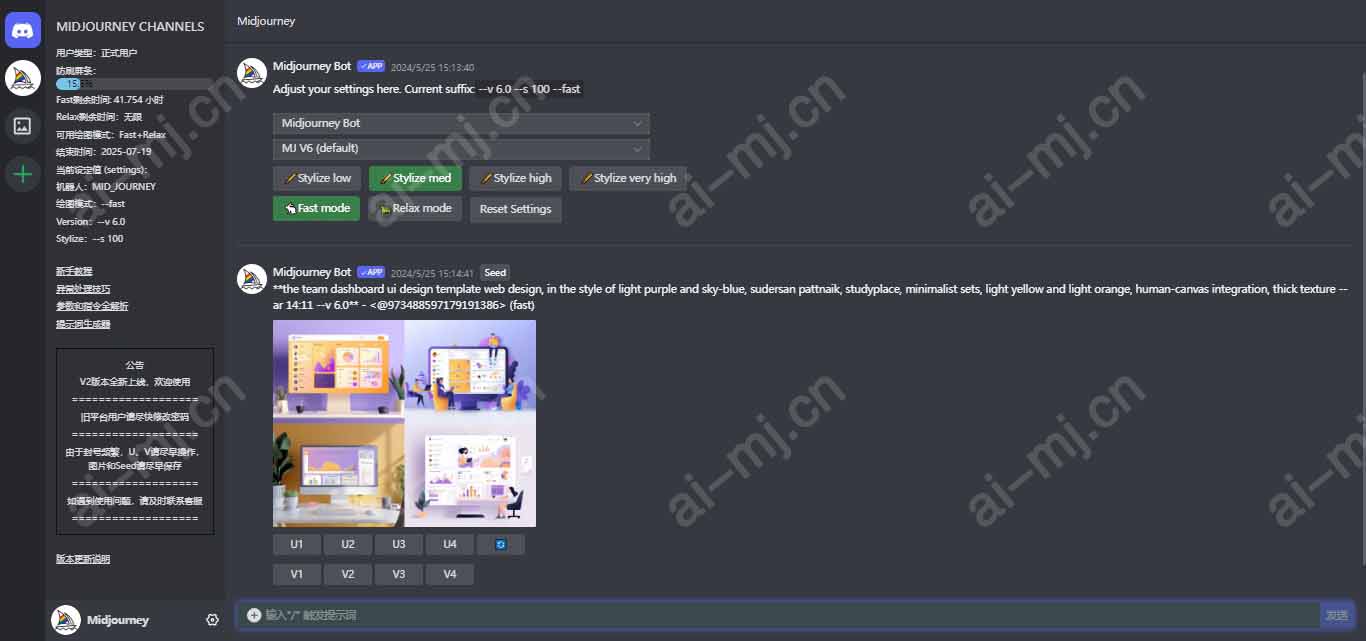Toggle Stylize med setting

(415, 178)
